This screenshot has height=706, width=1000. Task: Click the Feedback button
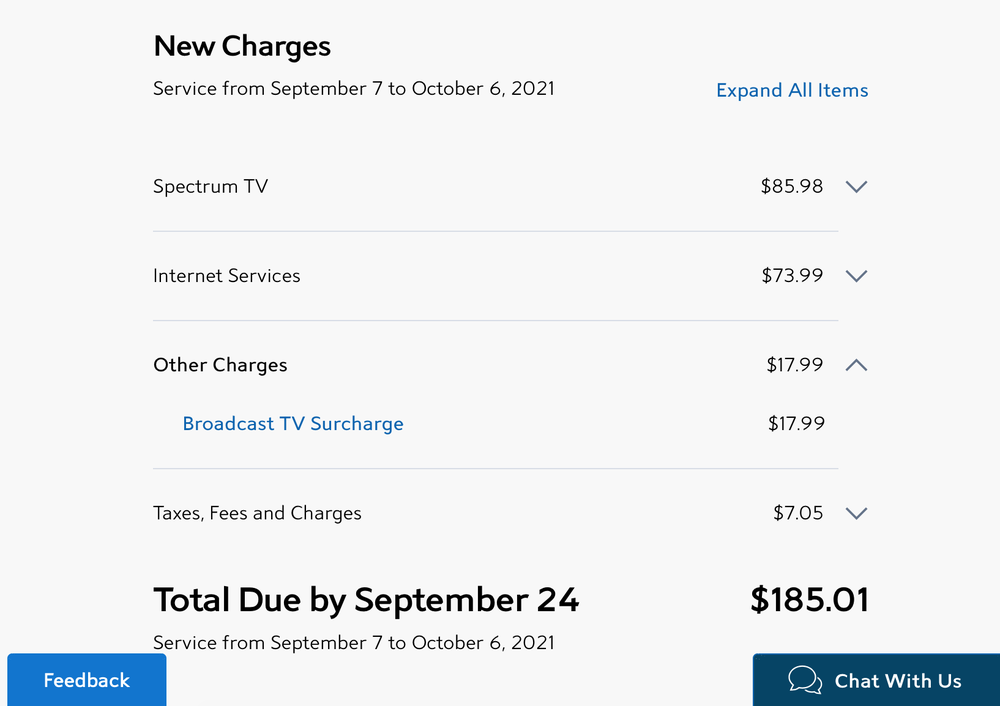86,681
